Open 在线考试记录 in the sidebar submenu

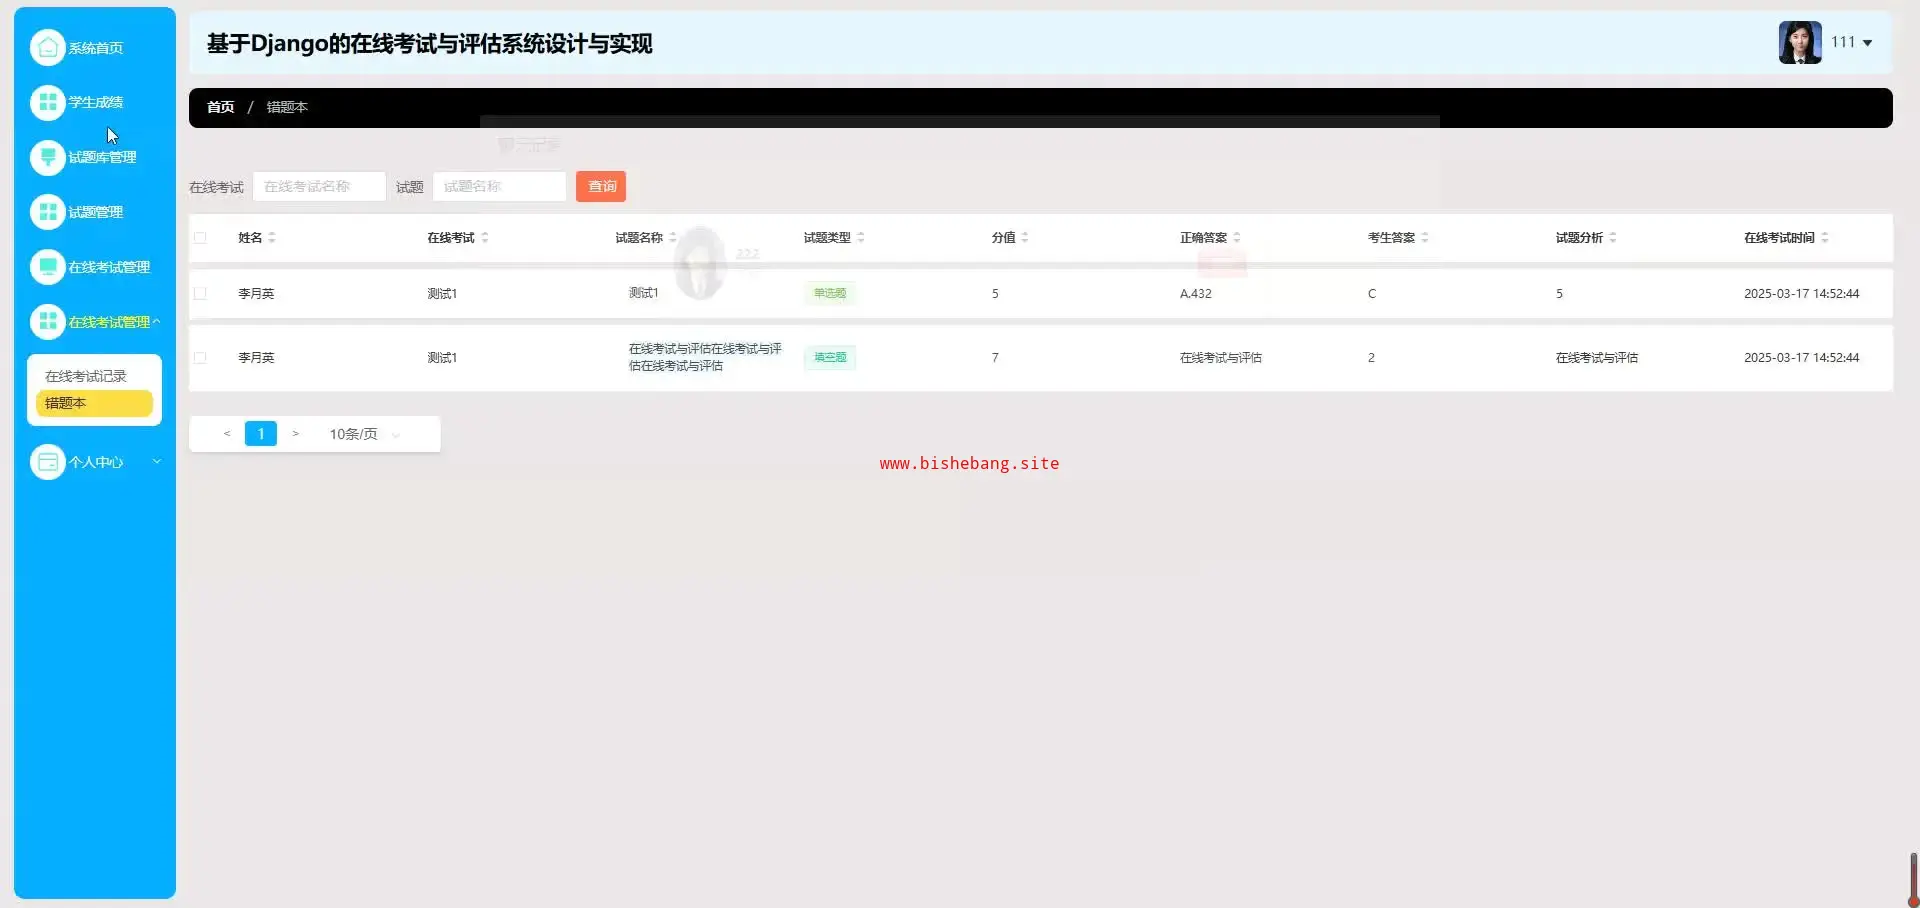tap(86, 376)
